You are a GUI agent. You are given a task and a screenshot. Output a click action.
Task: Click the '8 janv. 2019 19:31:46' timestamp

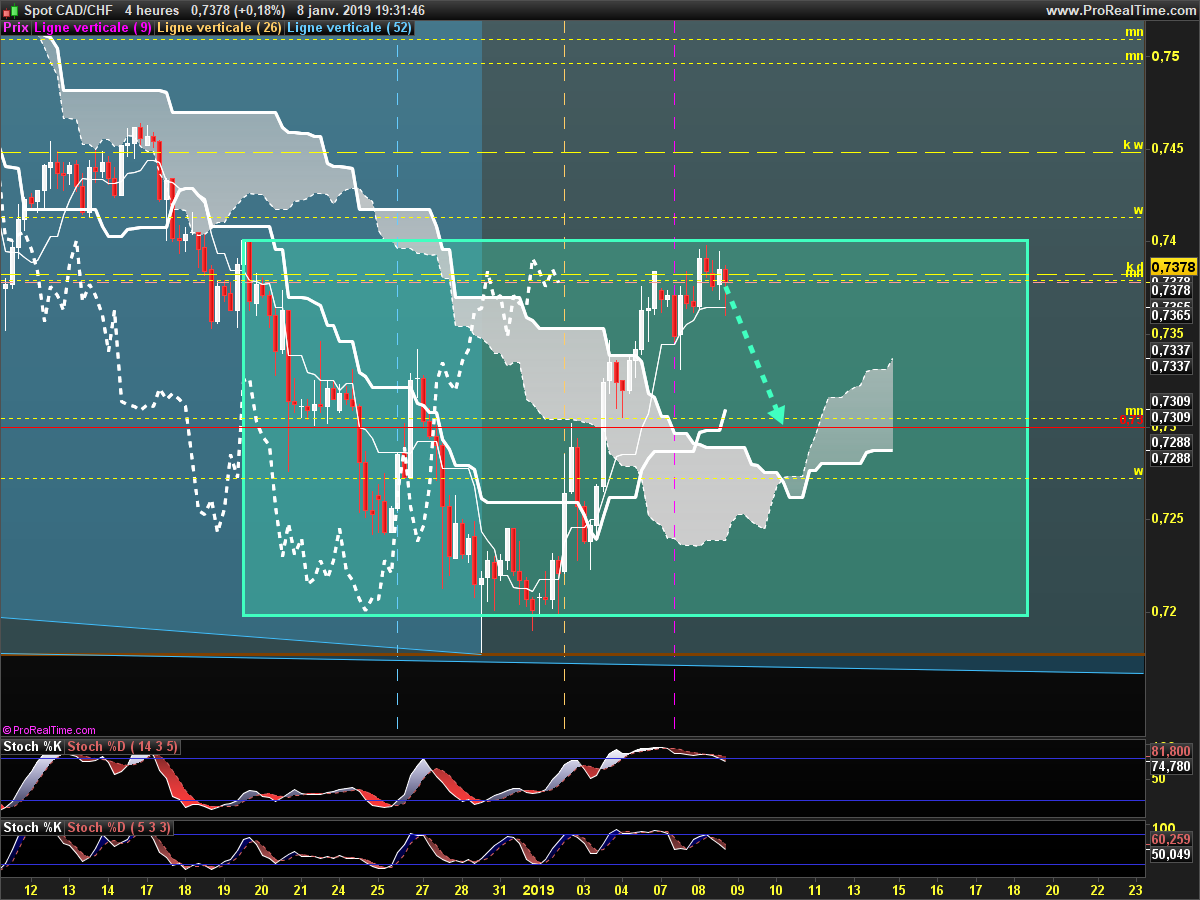(x=360, y=10)
